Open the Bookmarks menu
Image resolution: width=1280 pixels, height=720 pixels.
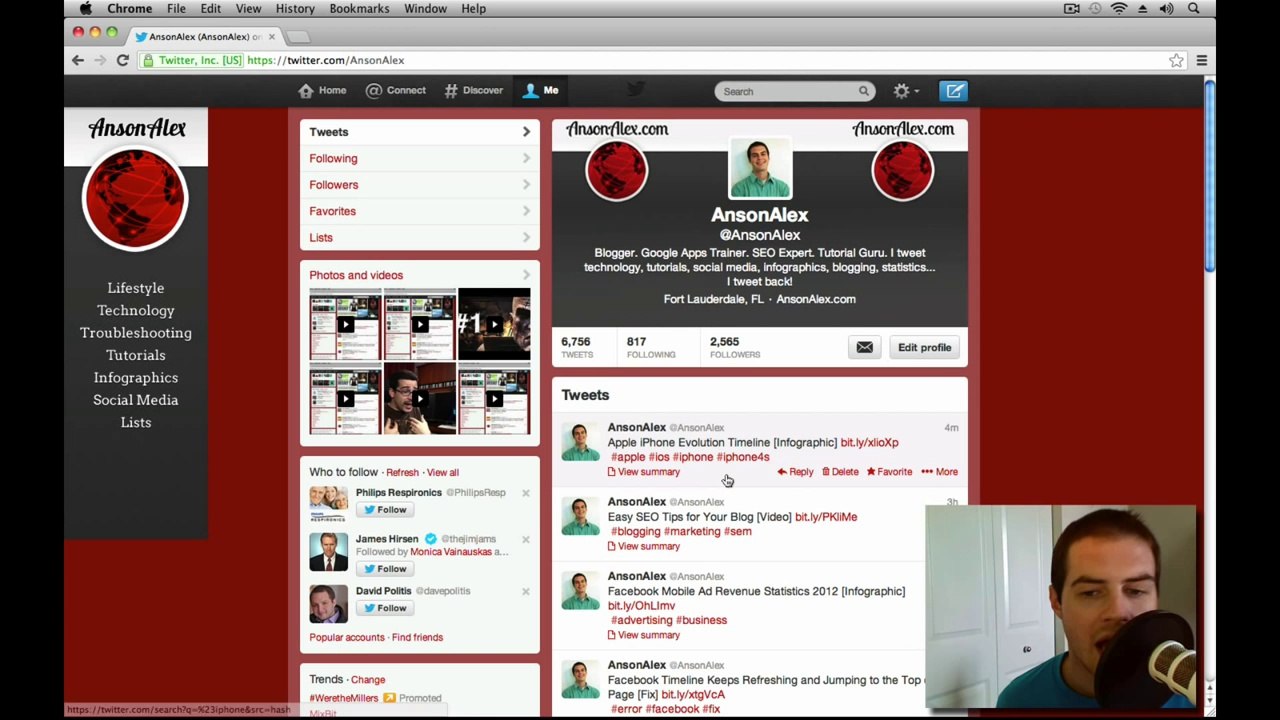click(x=359, y=9)
